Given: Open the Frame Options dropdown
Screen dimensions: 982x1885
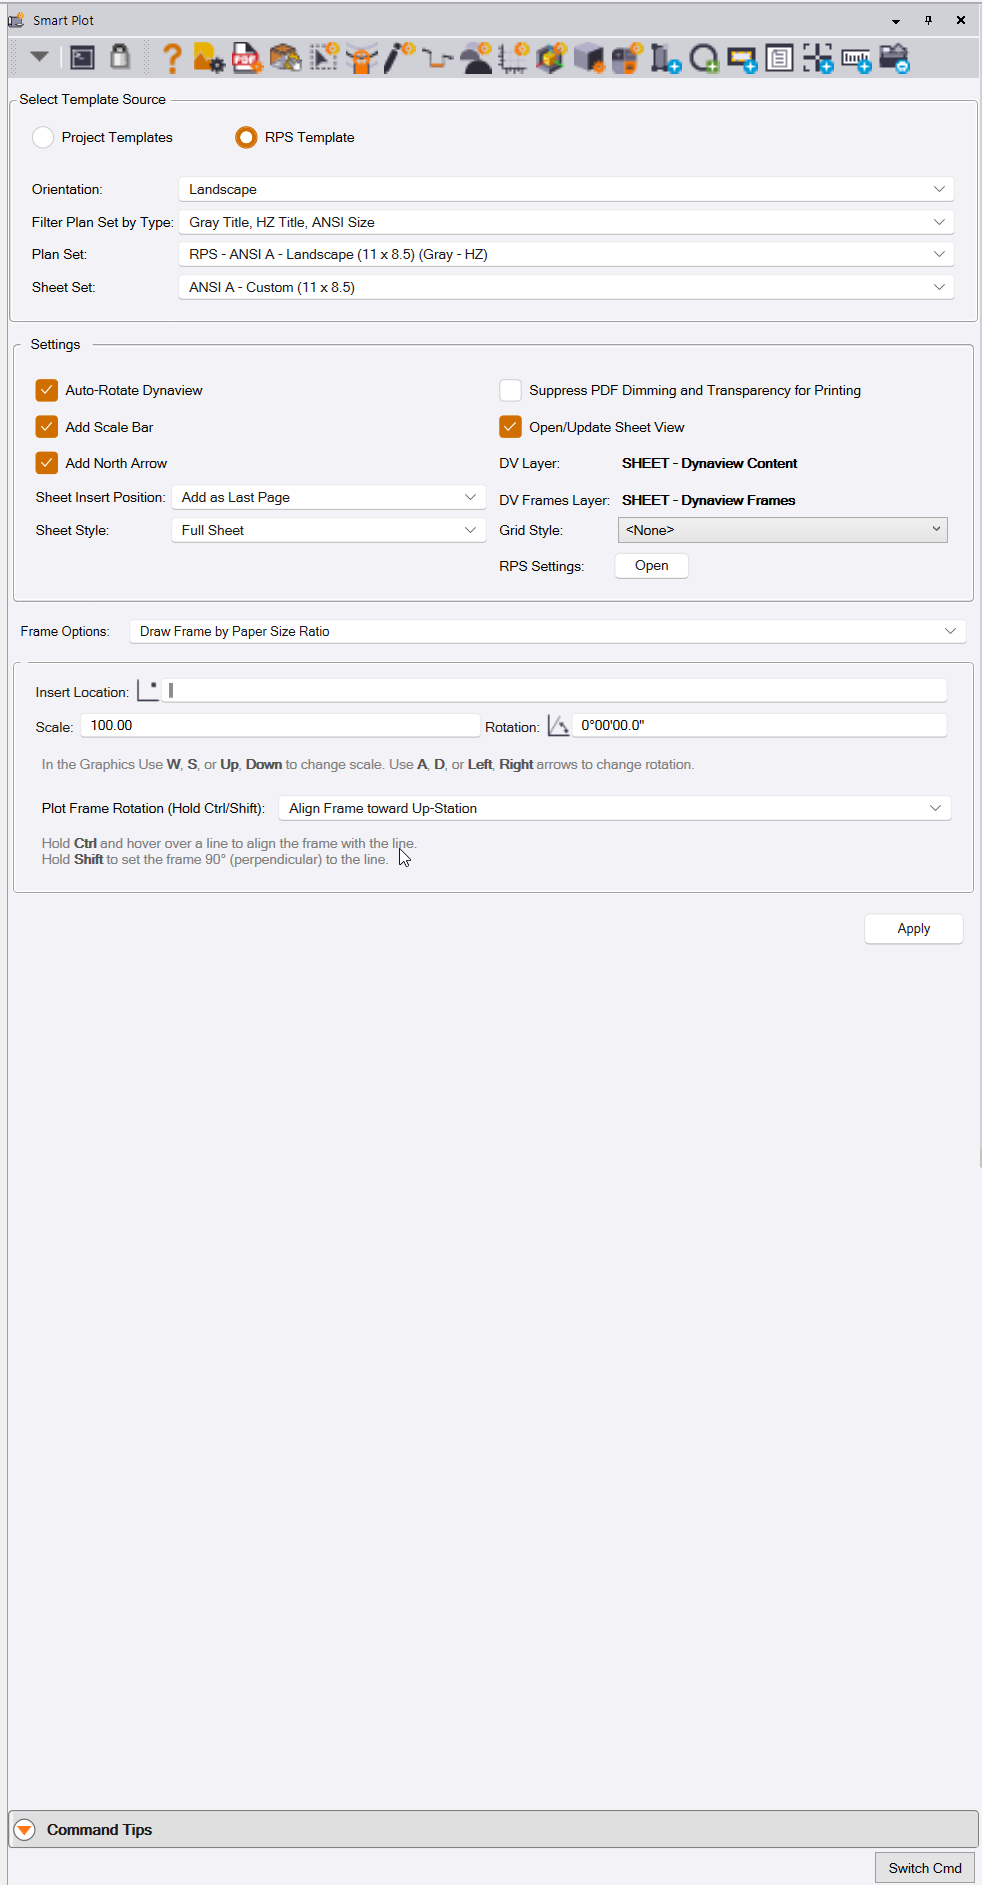Looking at the screenshot, I should pos(547,631).
